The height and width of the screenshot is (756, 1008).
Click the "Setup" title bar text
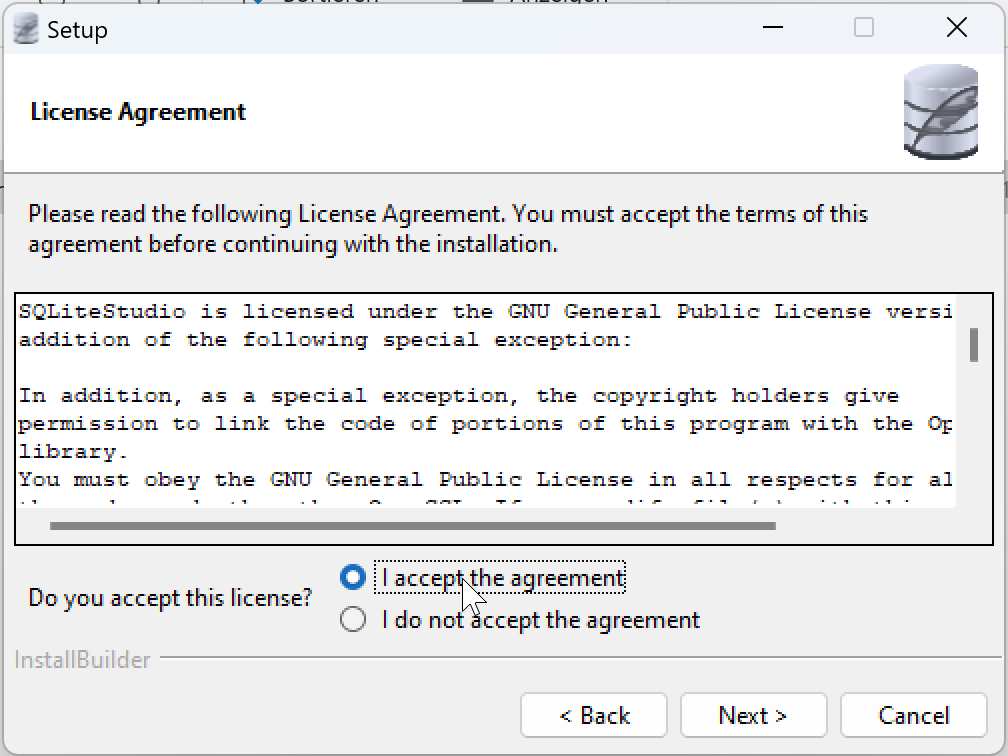[x=77, y=30]
